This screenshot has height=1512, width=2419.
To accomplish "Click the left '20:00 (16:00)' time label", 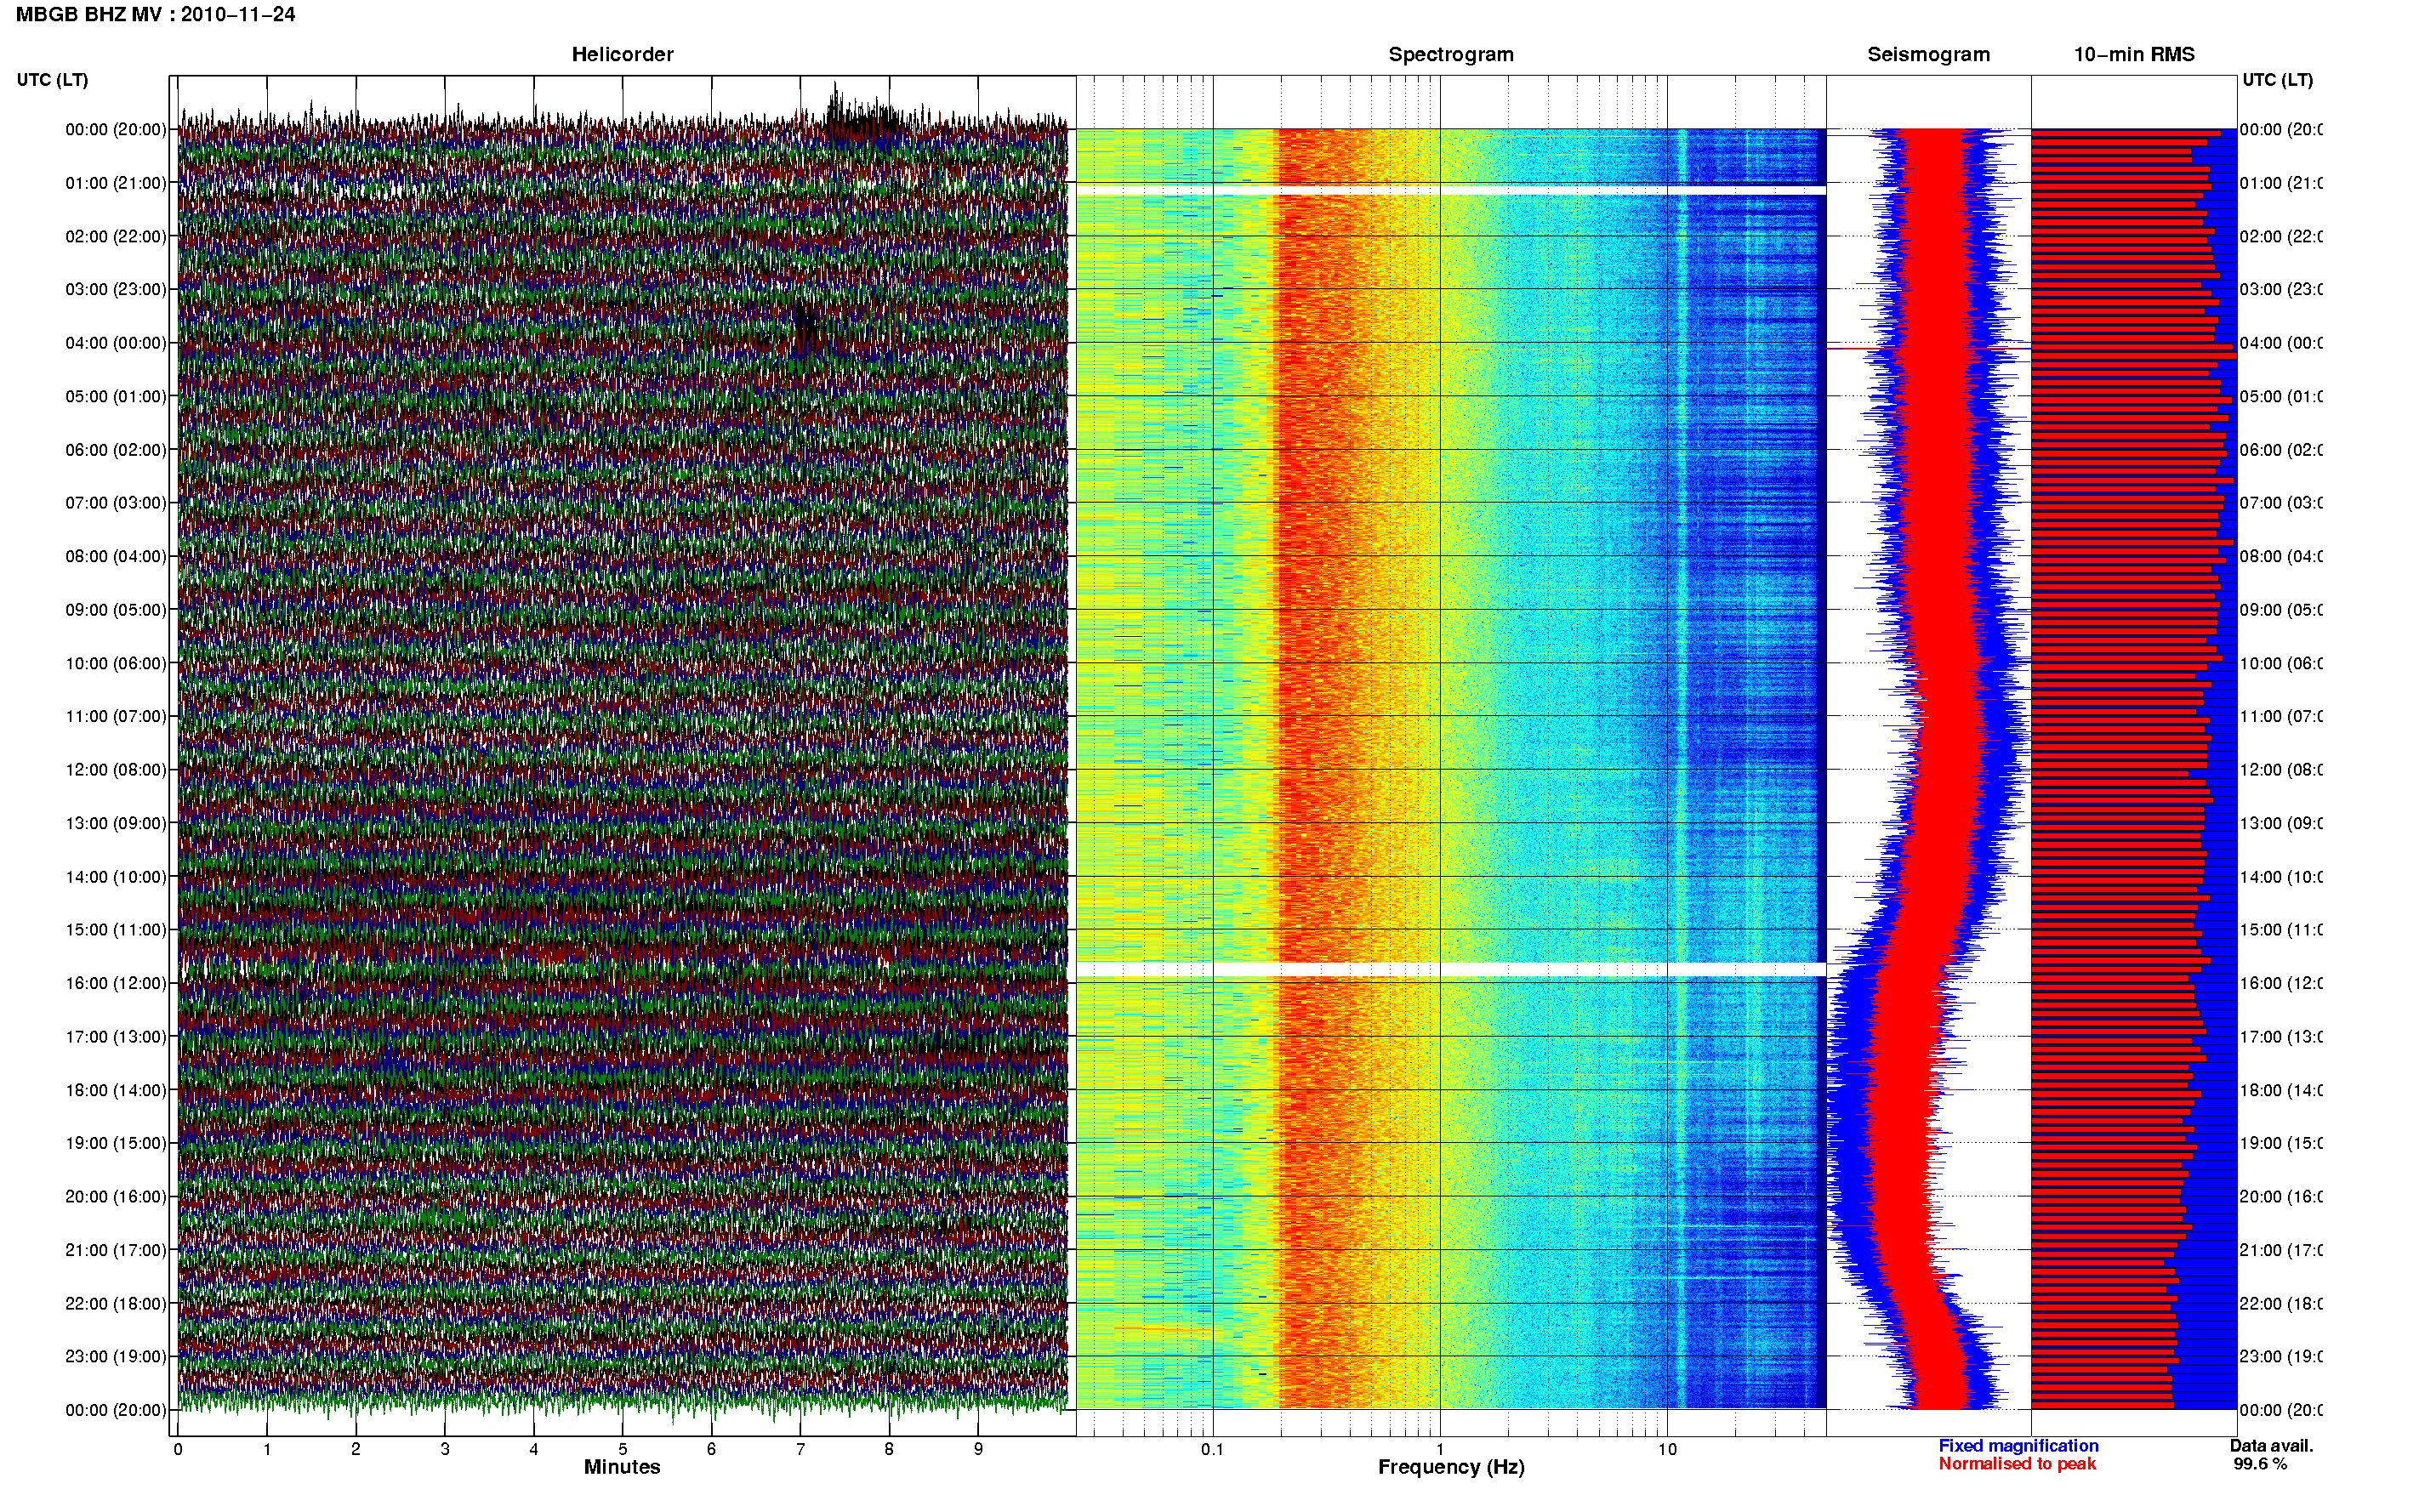I will [116, 1196].
